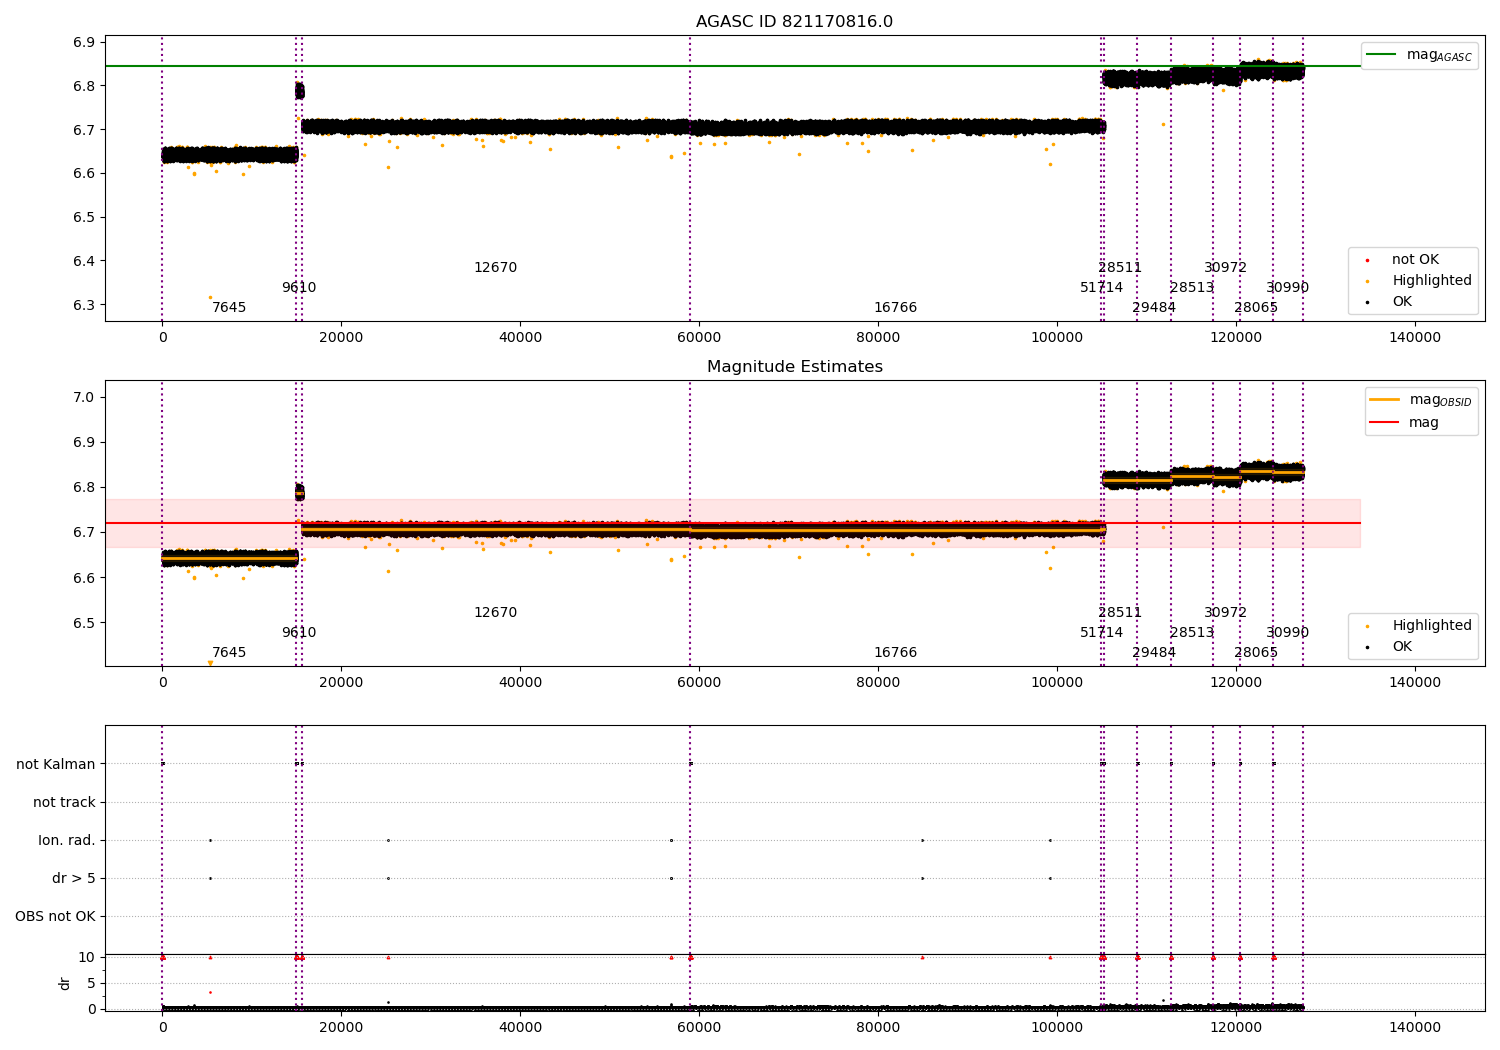Click obsid label 28511 in Magnitude Estimates plot
Screen dimensions: 1500x1050
coord(1120,613)
